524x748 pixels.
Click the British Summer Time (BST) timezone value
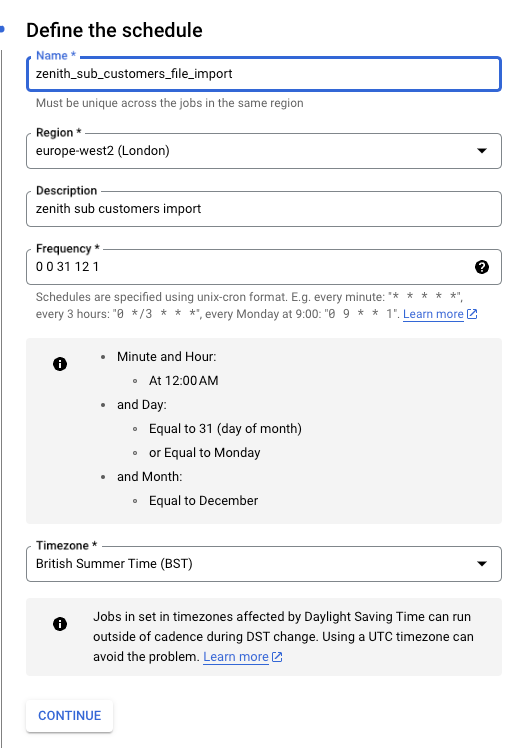(x=114, y=564)
